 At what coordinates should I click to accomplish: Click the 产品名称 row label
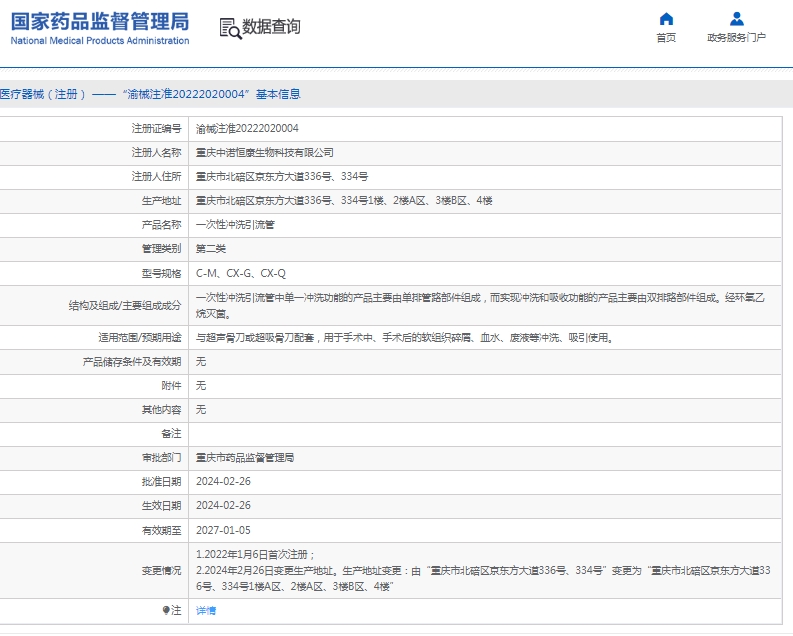(x=161, y=224)
